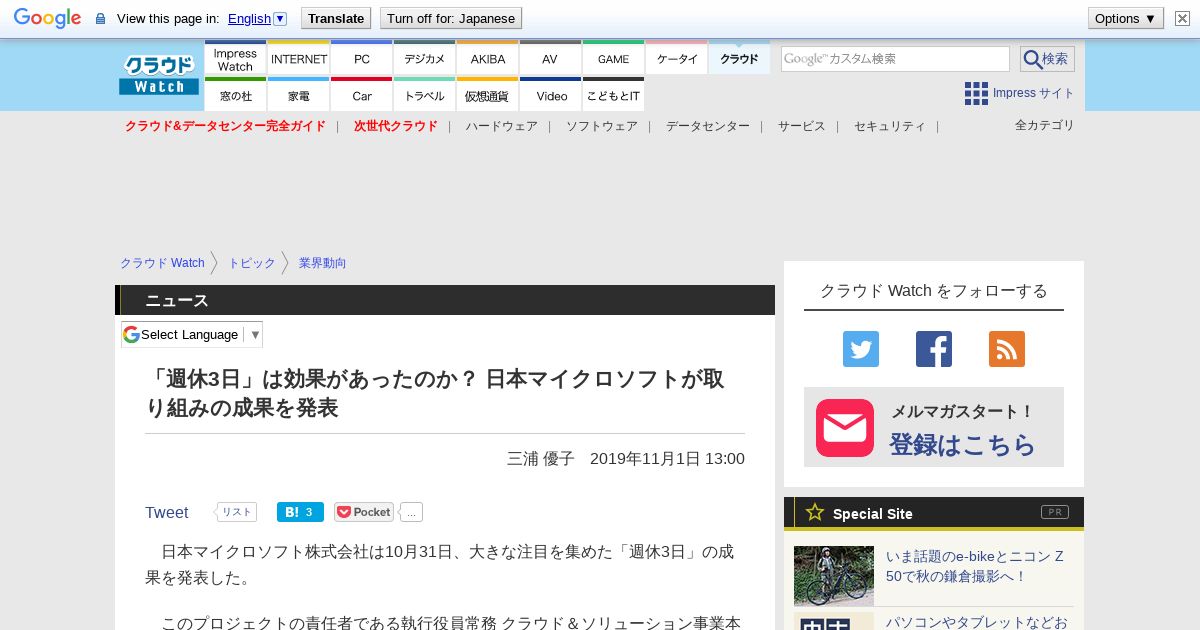Open the トラベル tab
The width and height of the screenshot is (1200, 630).
coord(425,95)
